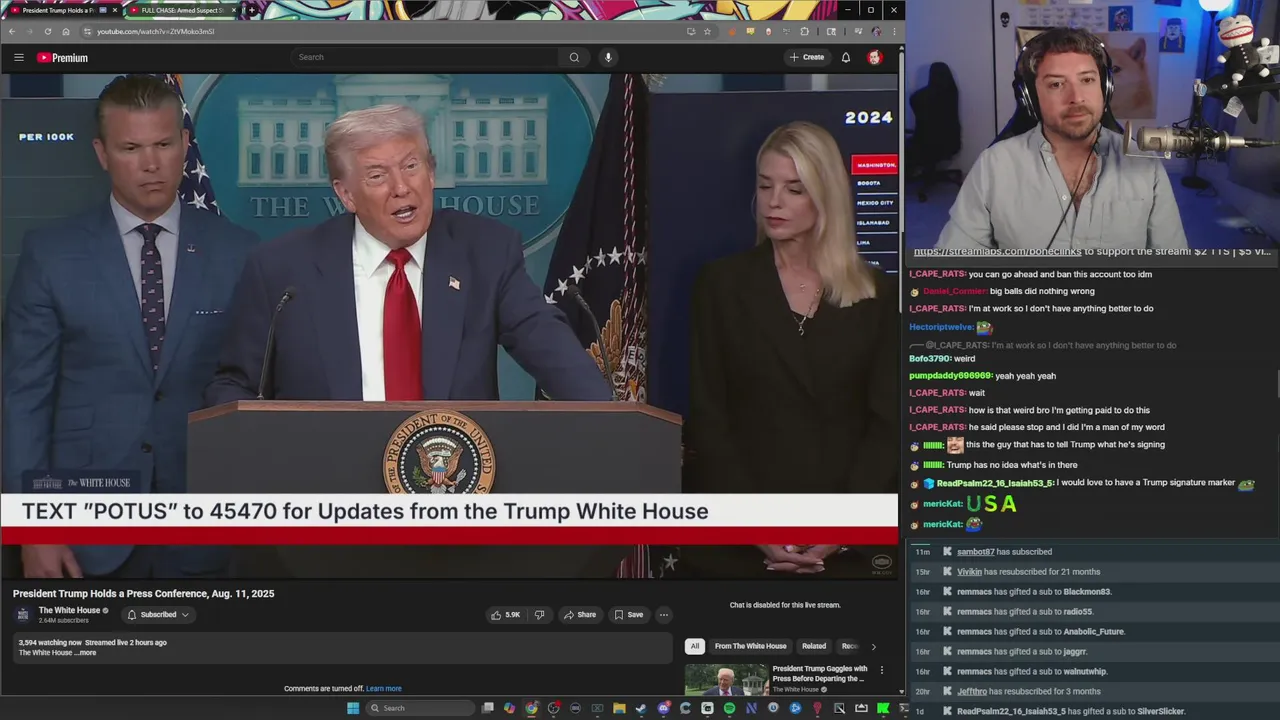Click the video title text Aug. 11, 2025

241,594
